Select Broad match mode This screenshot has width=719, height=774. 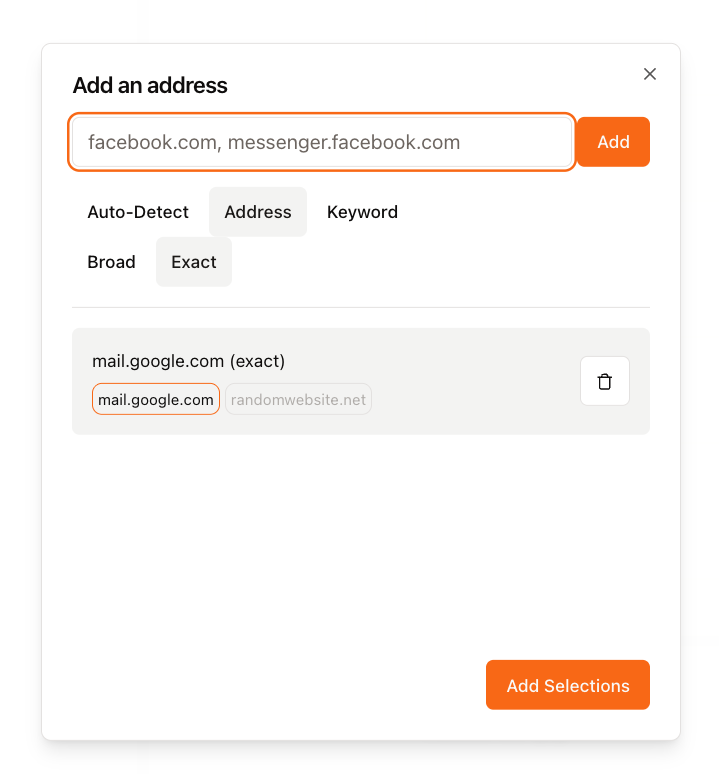pos(111,262)
